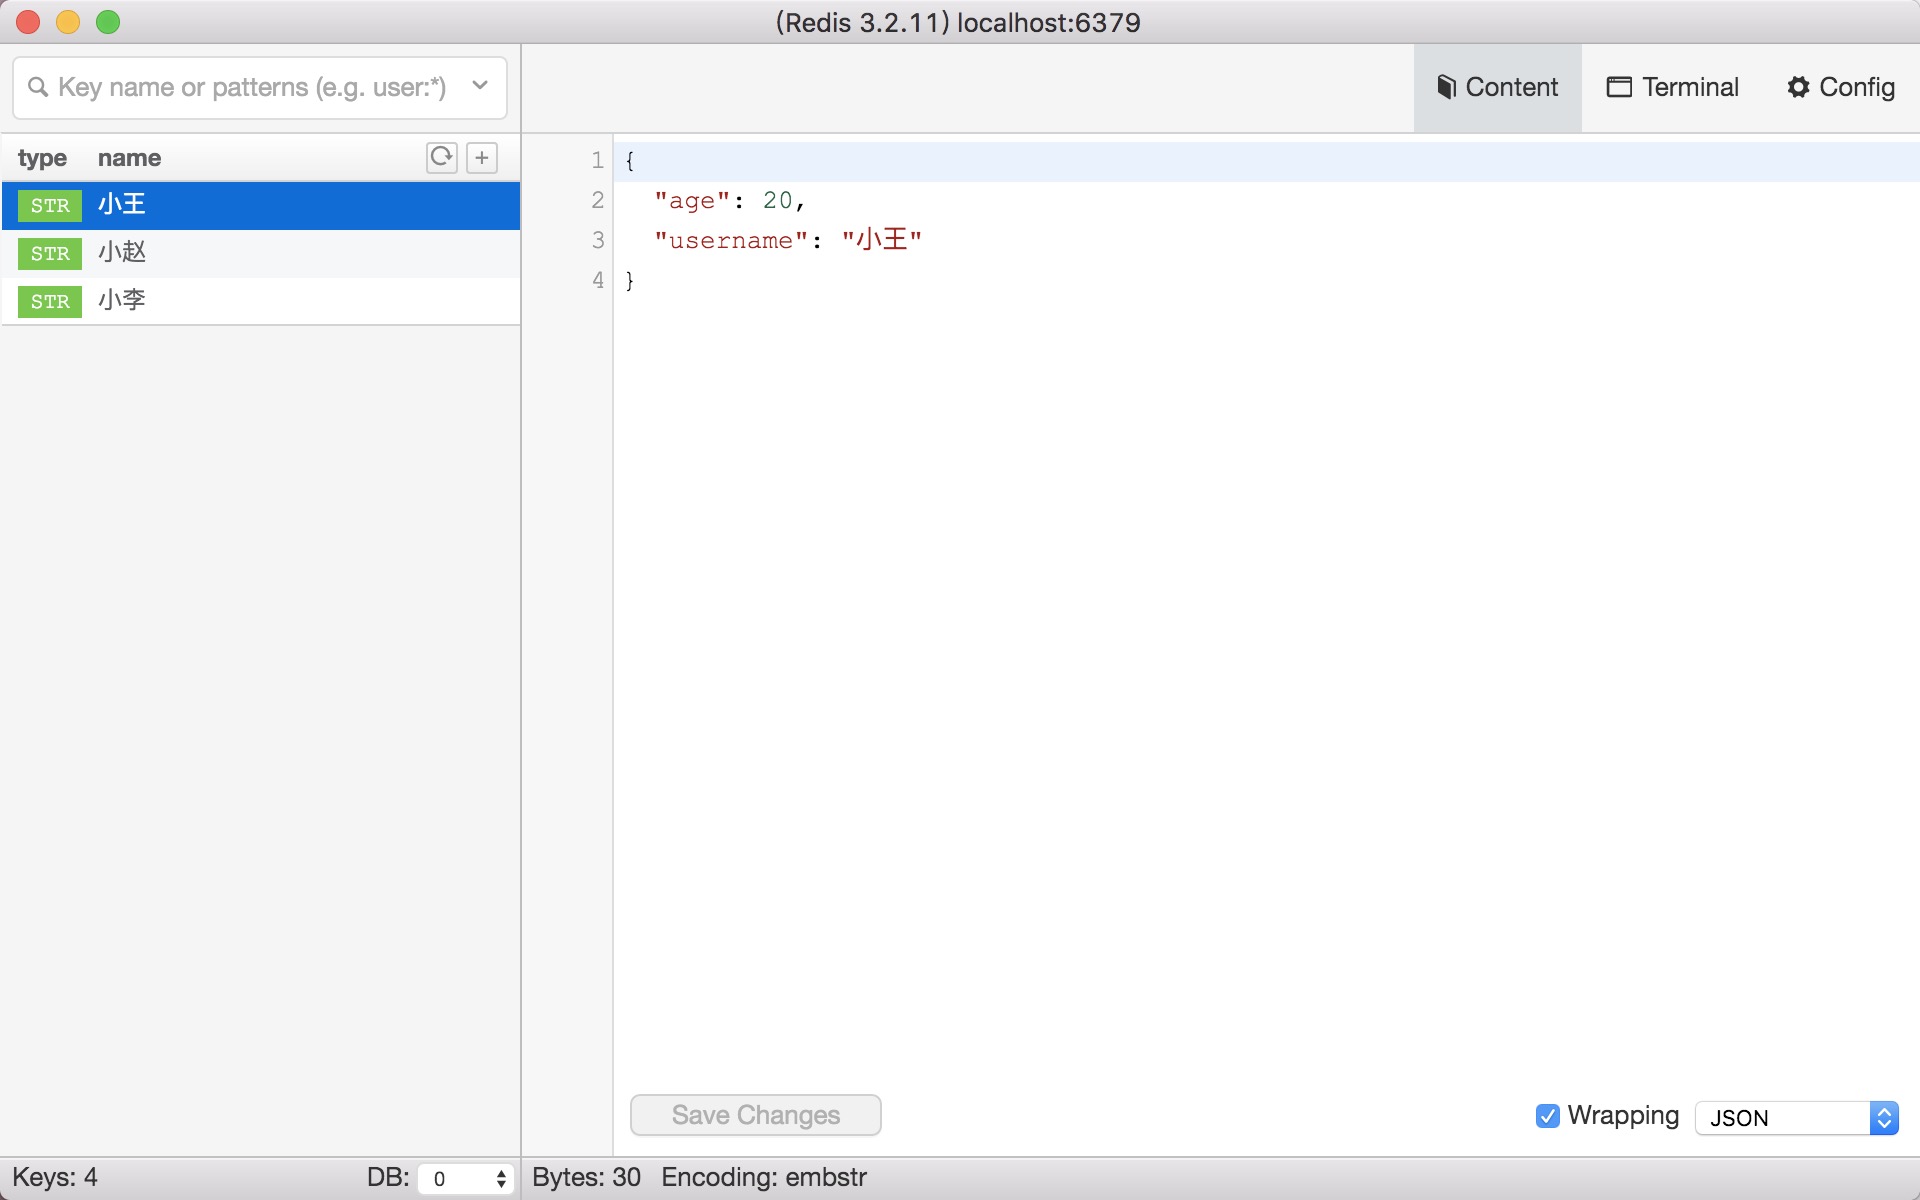Image resolution: width=1920 pixels, height=1200 pixels.
Task: Click Save Changes button
Action: coord(756,1114)
